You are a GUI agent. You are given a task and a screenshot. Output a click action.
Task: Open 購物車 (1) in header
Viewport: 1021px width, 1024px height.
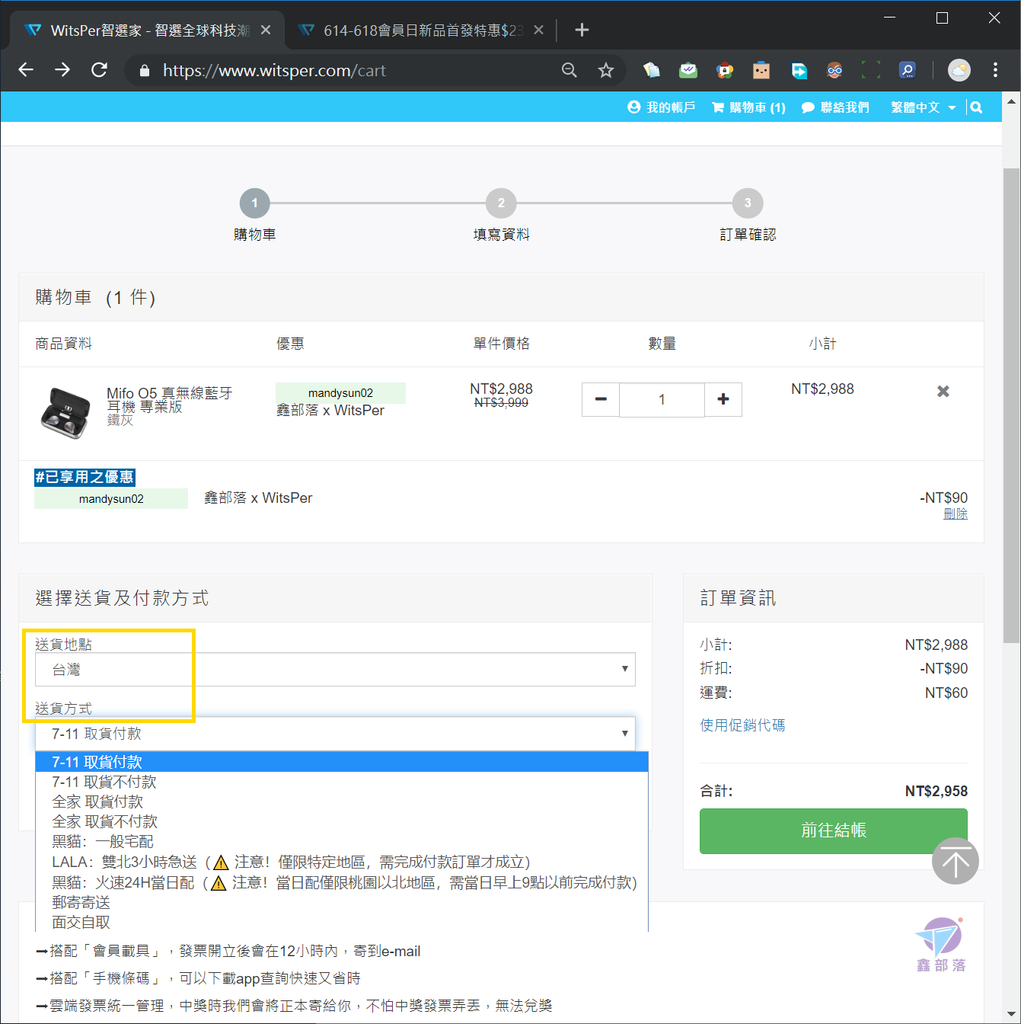(x=749, y=107)
